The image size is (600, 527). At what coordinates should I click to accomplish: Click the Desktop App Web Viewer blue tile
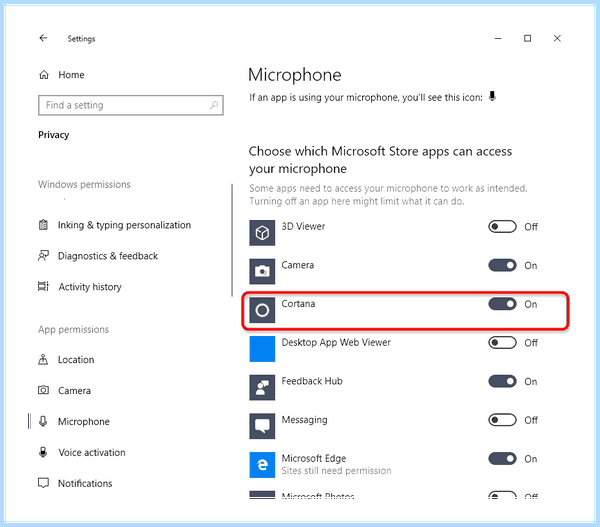(x=262, y=349)
